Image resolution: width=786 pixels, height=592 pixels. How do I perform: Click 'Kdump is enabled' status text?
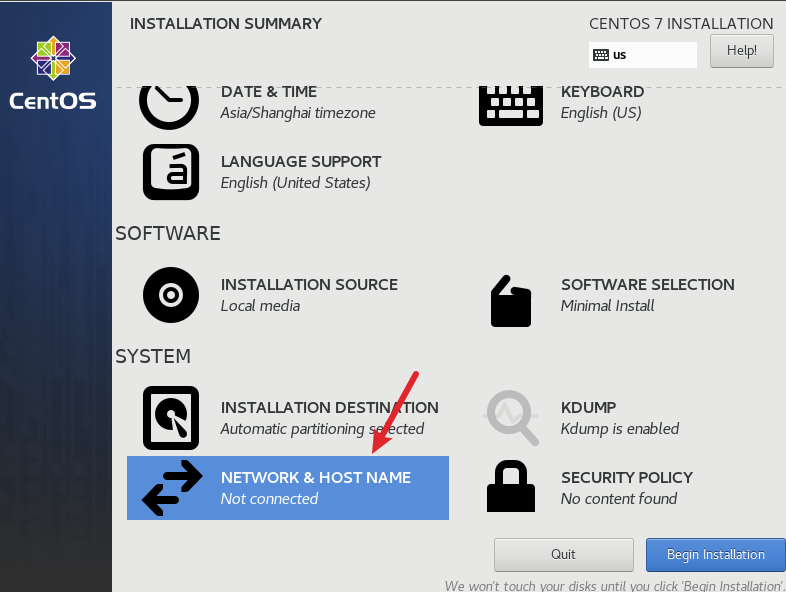click(620, 429)
